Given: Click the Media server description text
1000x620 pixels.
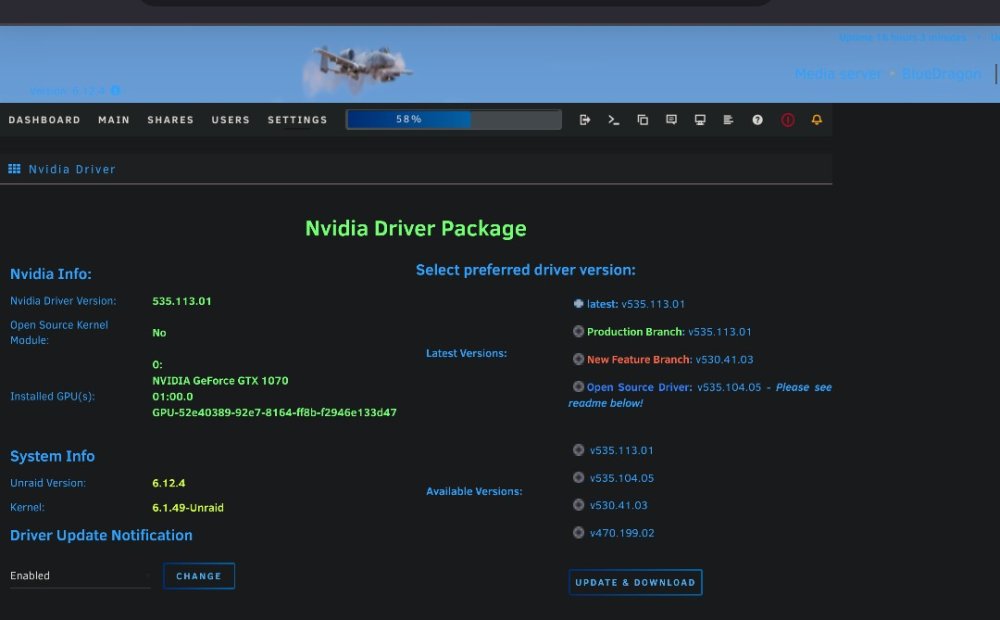Looking at the screenshot, I should click(839, 74).
